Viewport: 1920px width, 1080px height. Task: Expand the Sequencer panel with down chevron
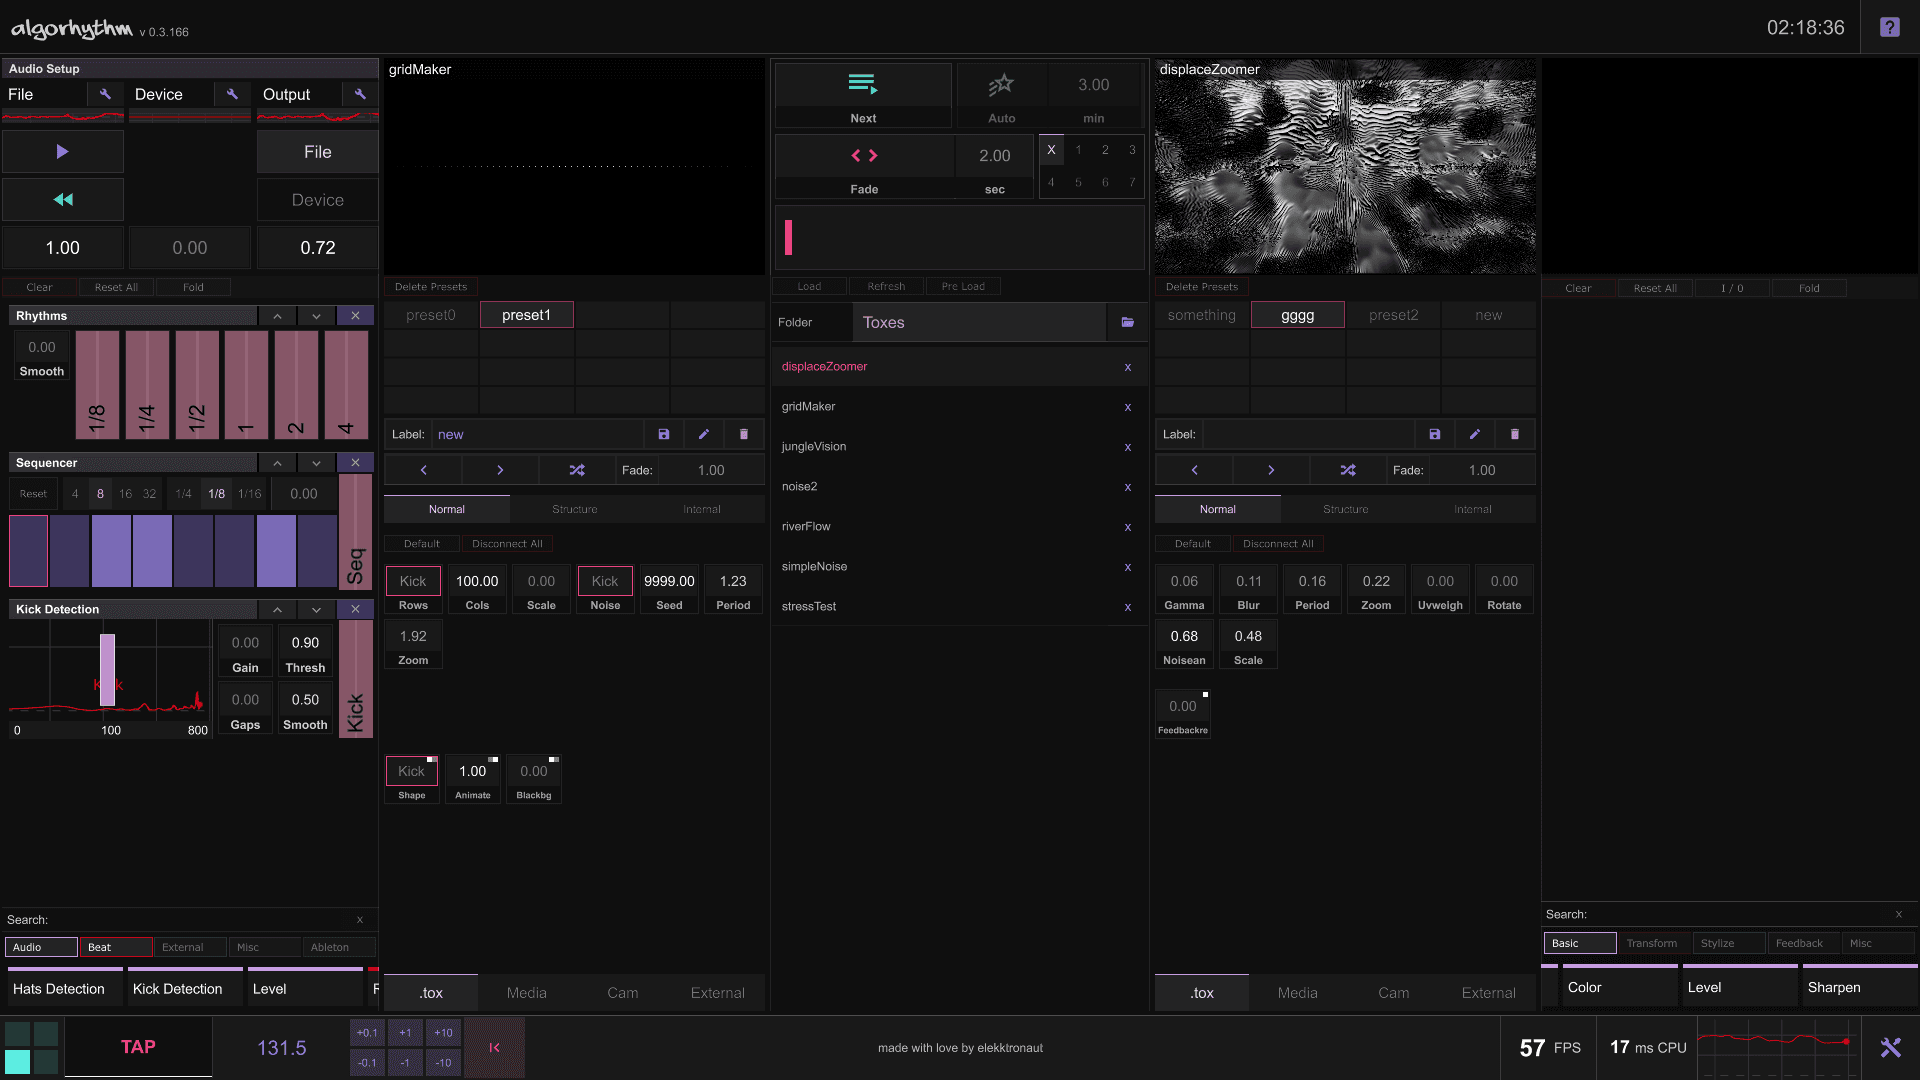316,463
